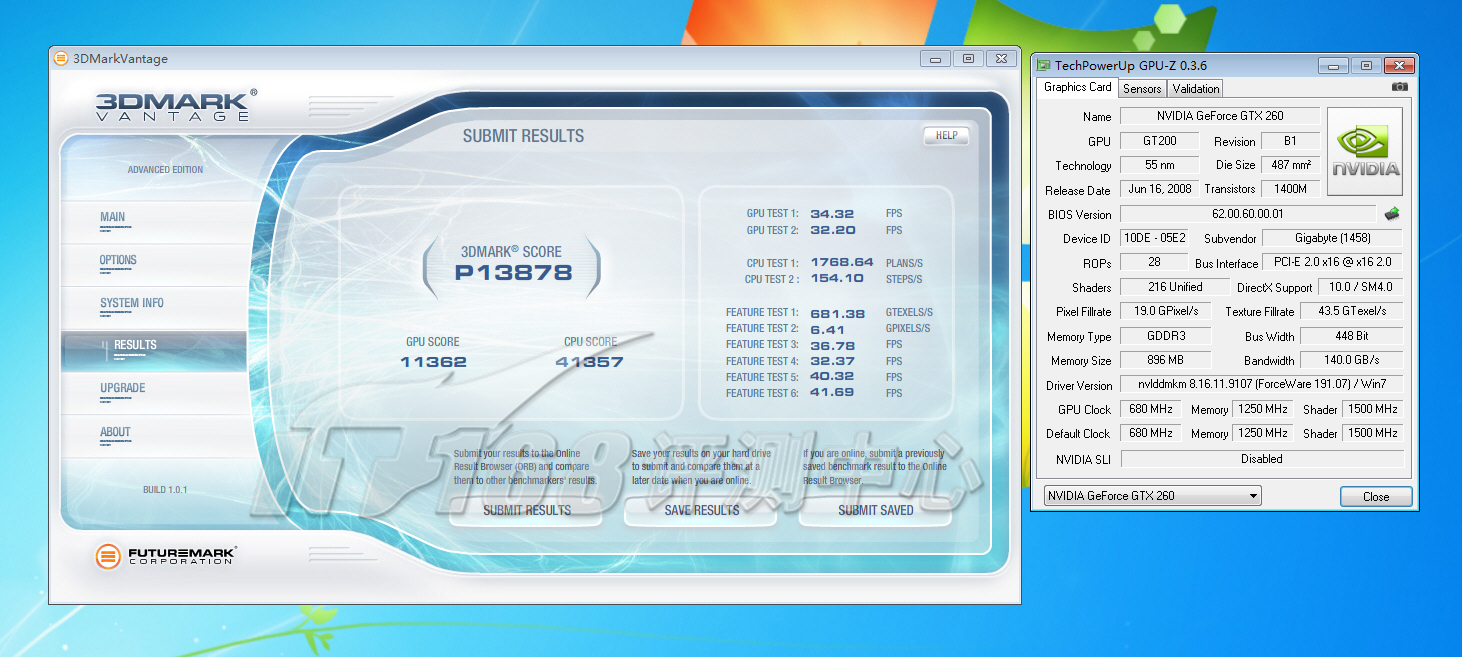Click the NVIDIA logo in GPU-Z
The image size is (1462, 657).
(x=1365, y=152)
